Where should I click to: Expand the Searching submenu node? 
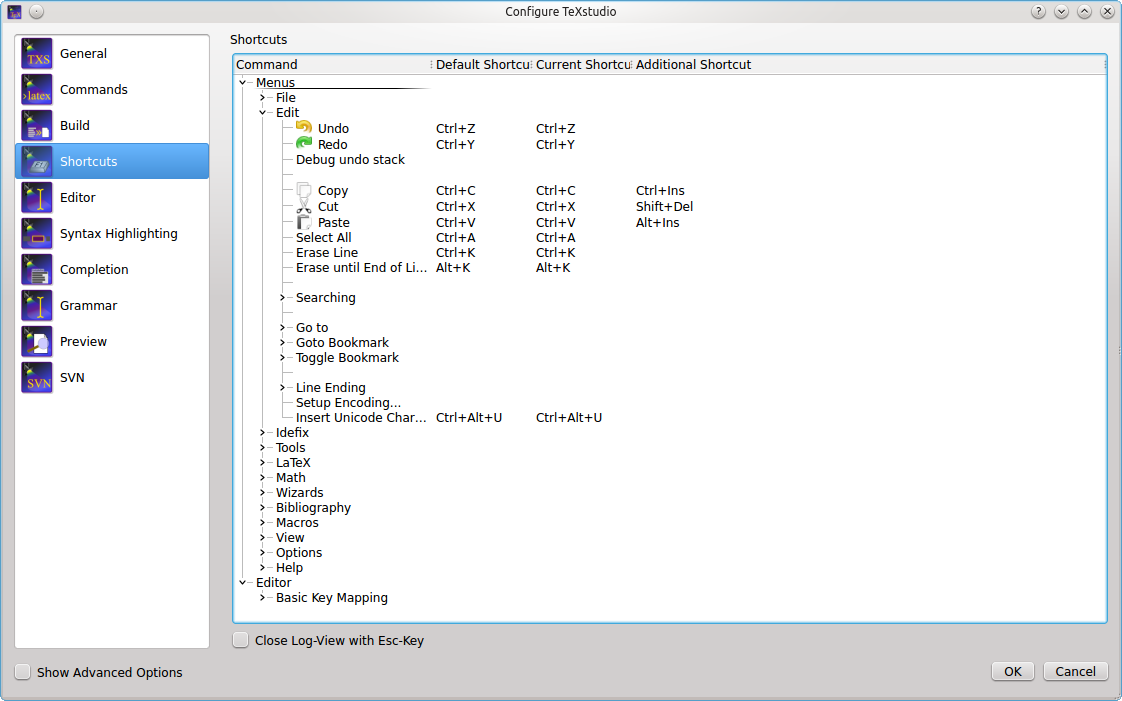point(283,298)
